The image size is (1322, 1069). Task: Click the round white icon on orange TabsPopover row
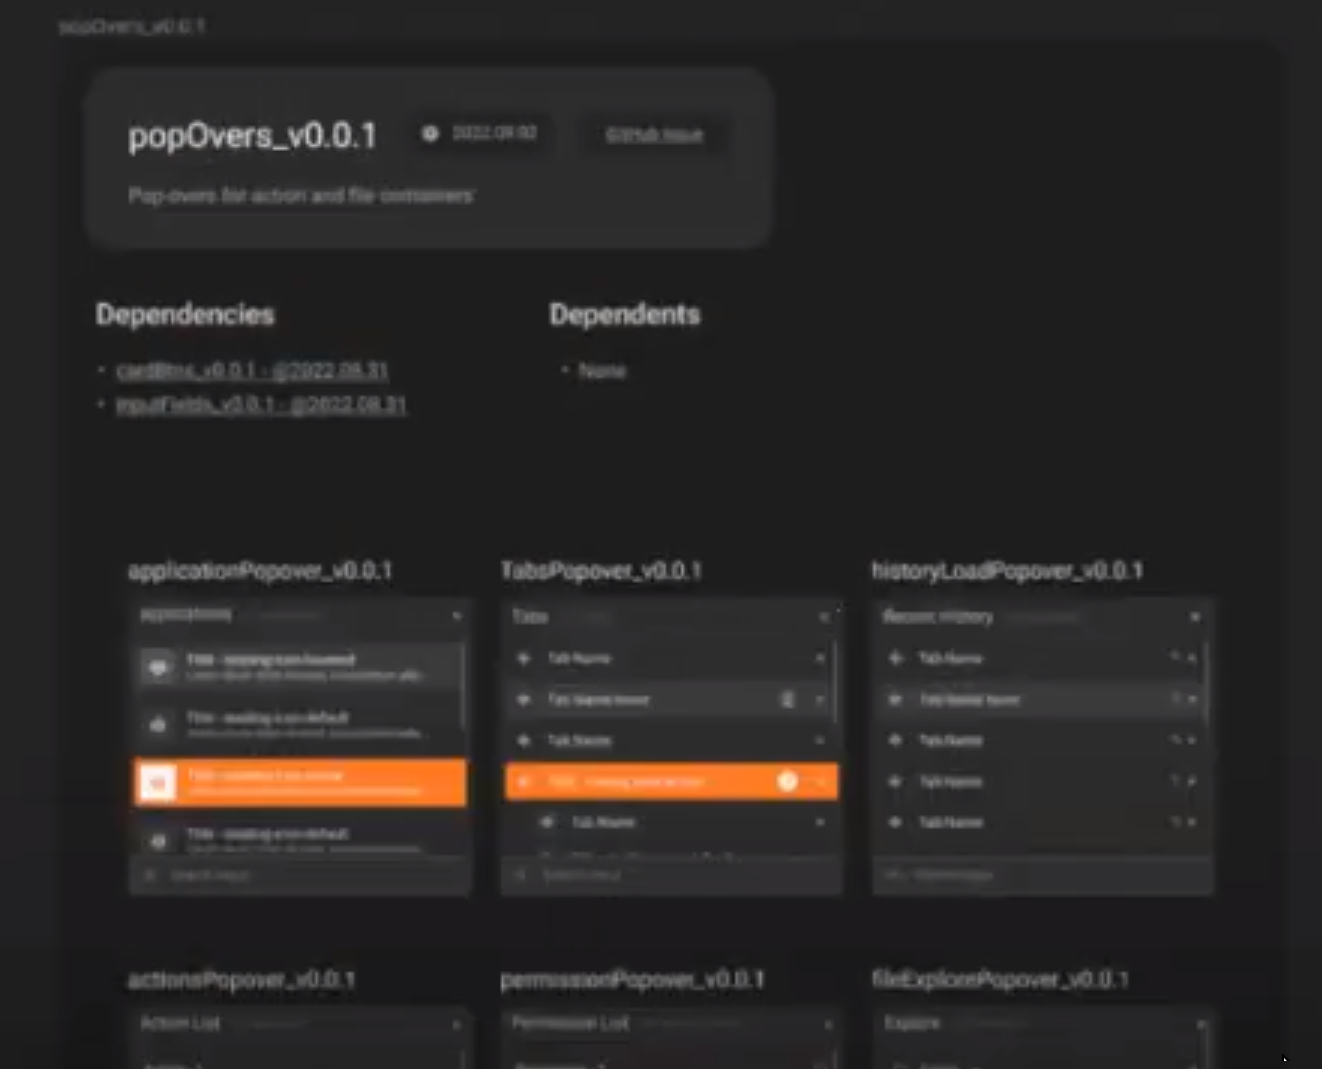(x=787, y=781)
